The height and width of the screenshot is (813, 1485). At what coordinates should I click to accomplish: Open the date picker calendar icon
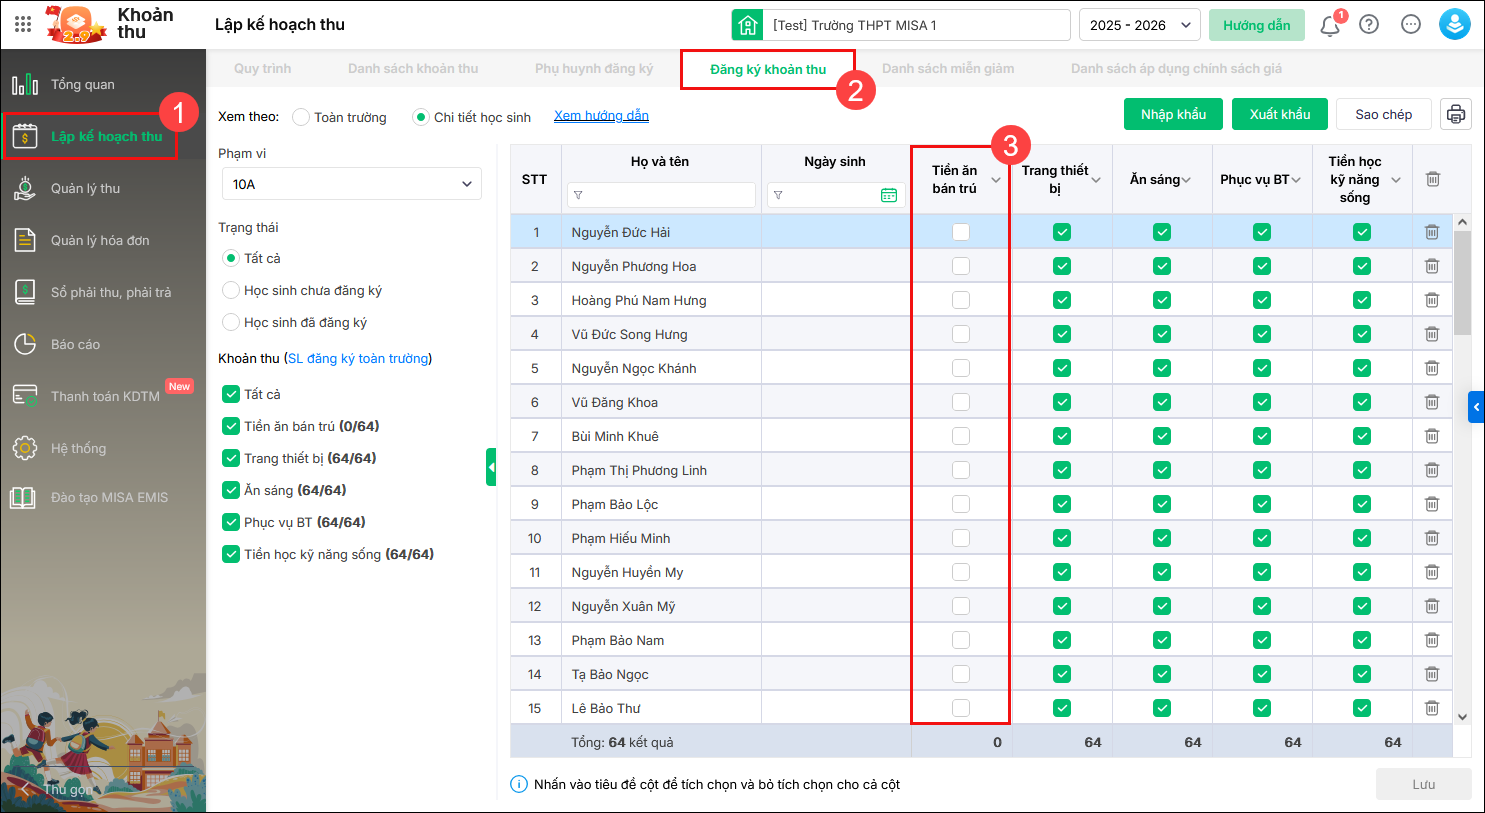888,195
